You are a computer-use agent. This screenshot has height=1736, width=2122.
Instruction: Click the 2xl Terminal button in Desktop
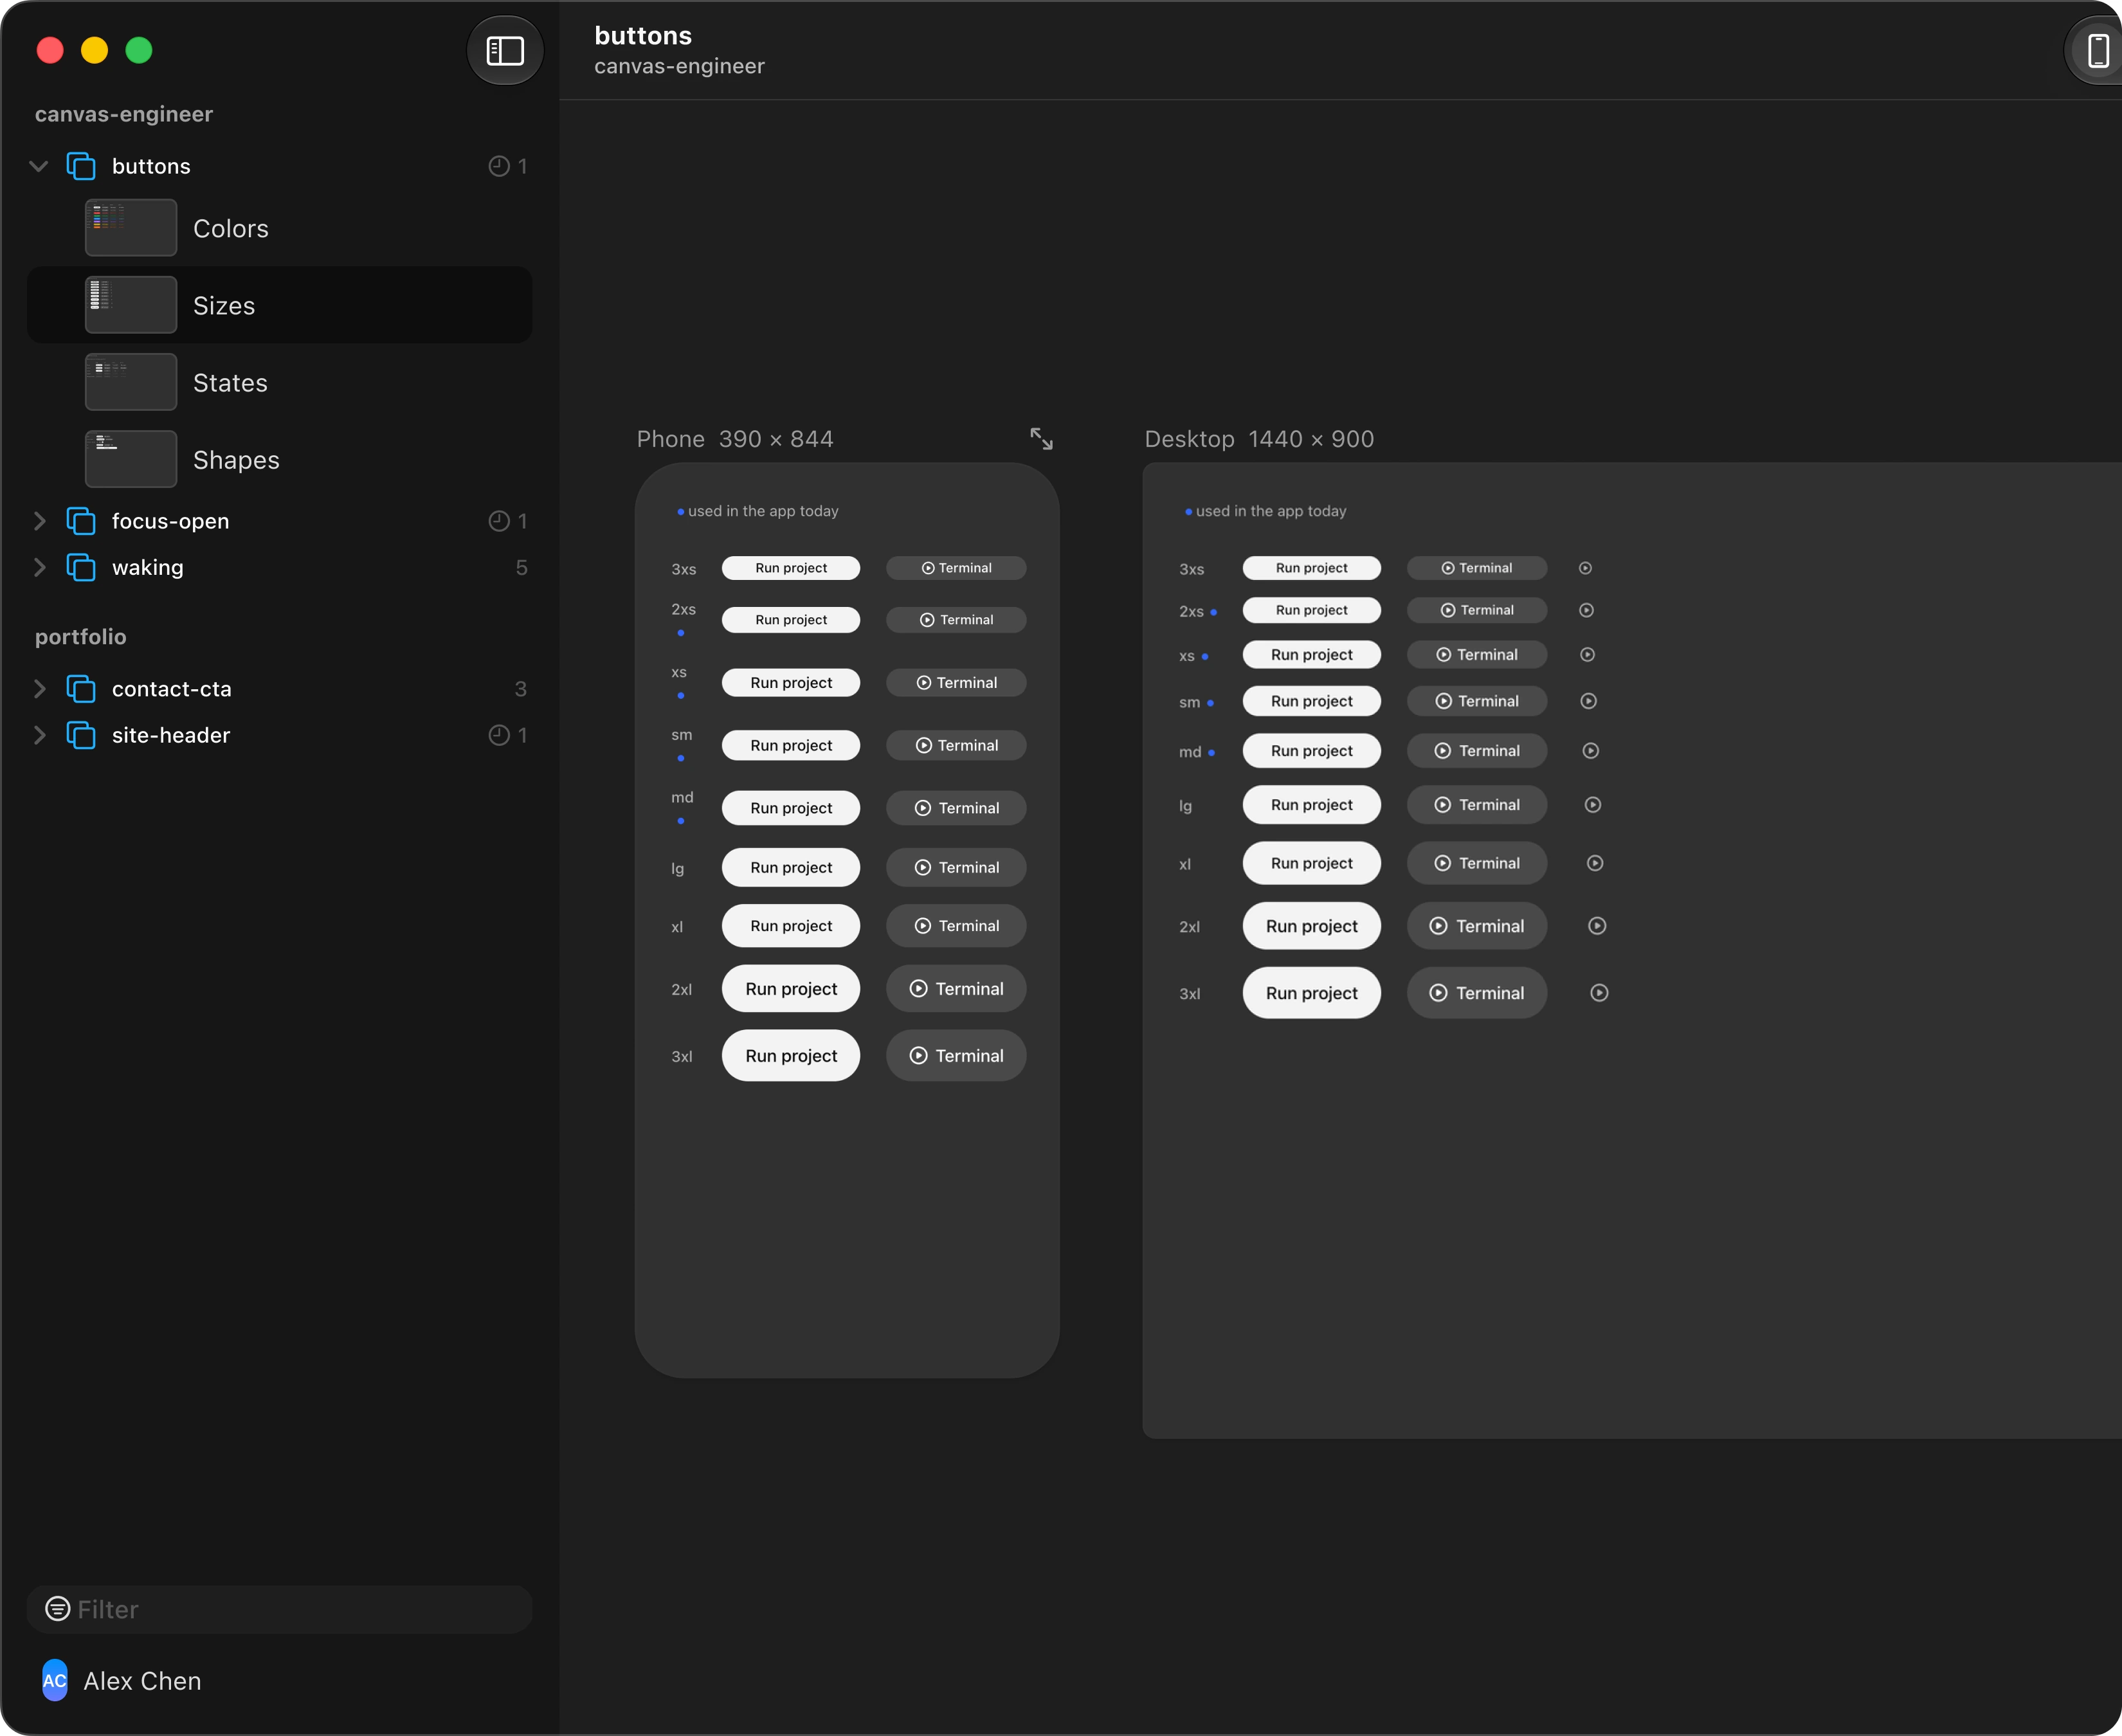pyautogui.click(x=1477, y=926)
